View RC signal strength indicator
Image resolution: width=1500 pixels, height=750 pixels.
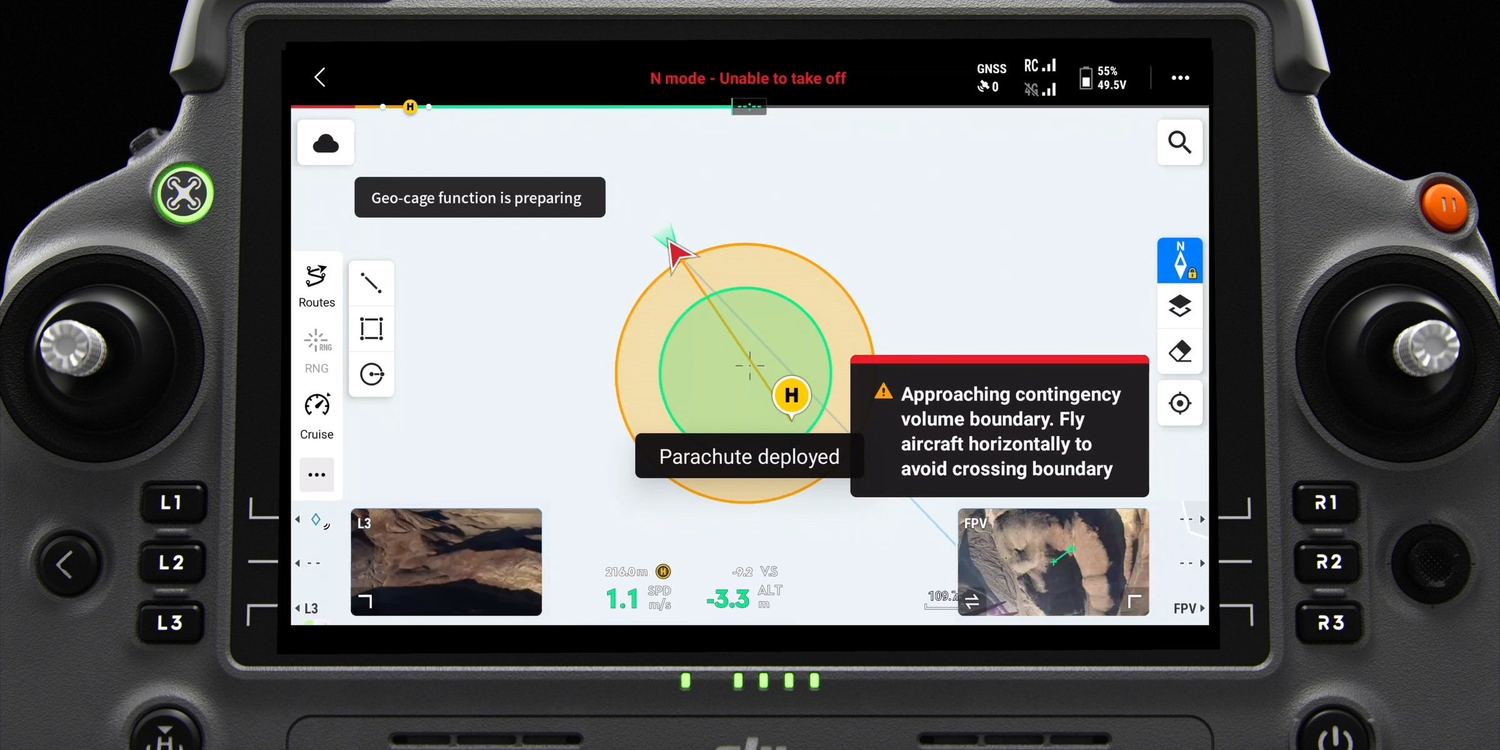[1040, 66]
